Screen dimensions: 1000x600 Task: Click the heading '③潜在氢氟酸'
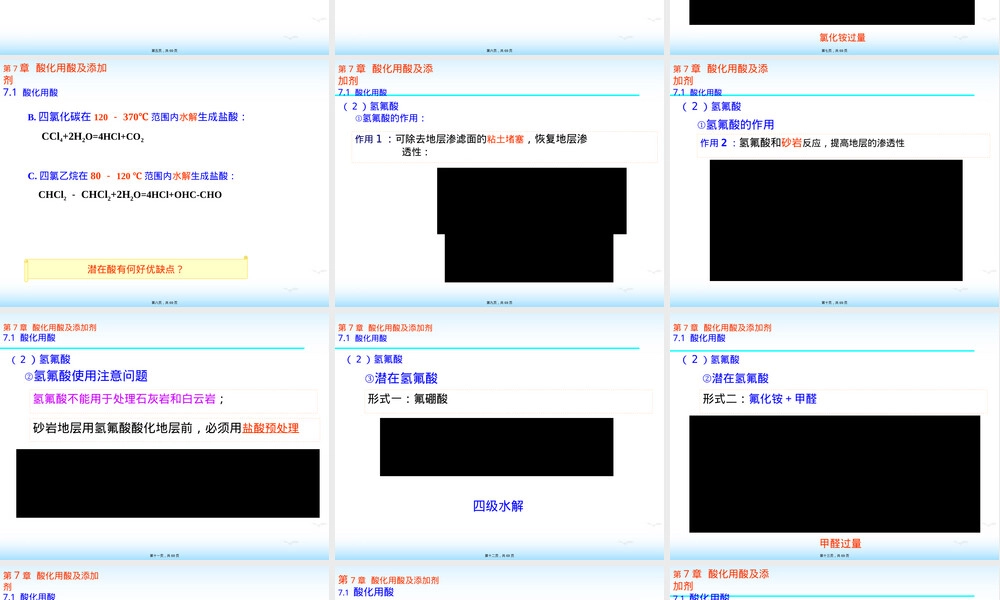pos(401,379)
